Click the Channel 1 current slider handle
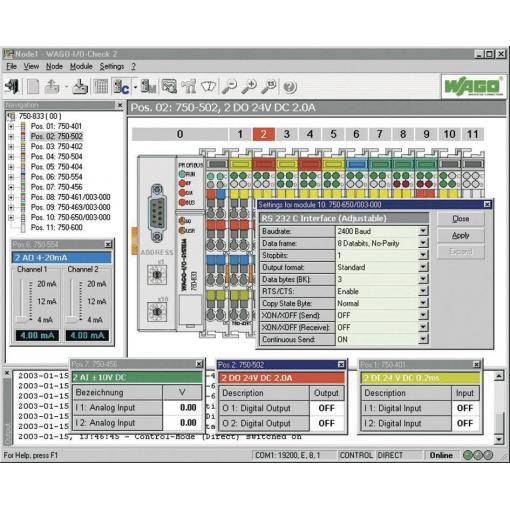This screenshot has width=510, height=510. point(23,320)
